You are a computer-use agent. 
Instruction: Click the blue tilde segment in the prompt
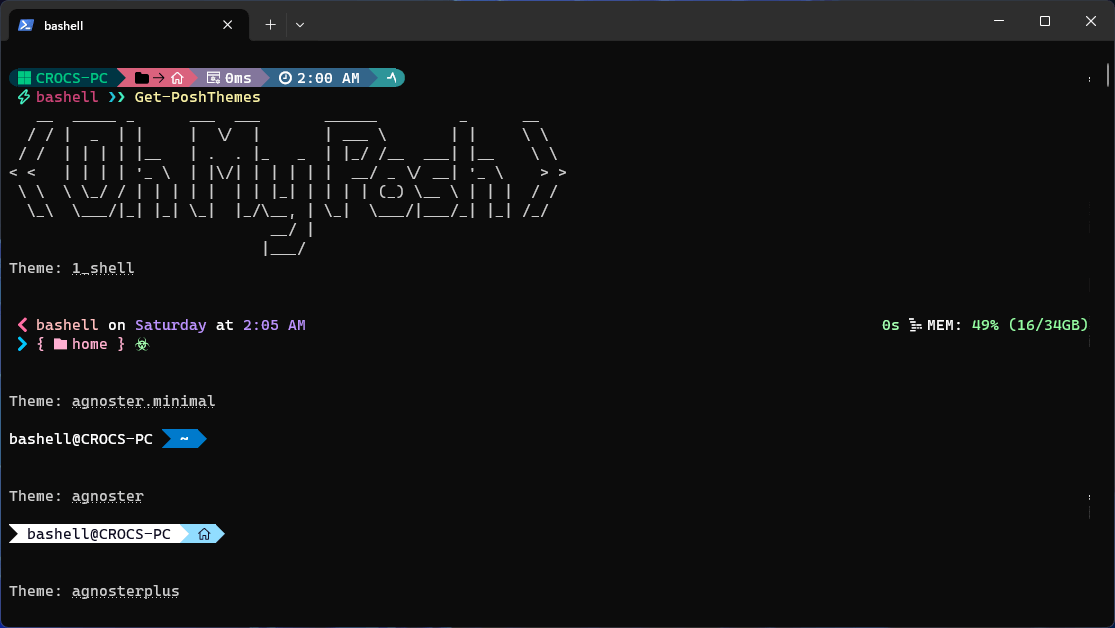(x=184, y=439)
